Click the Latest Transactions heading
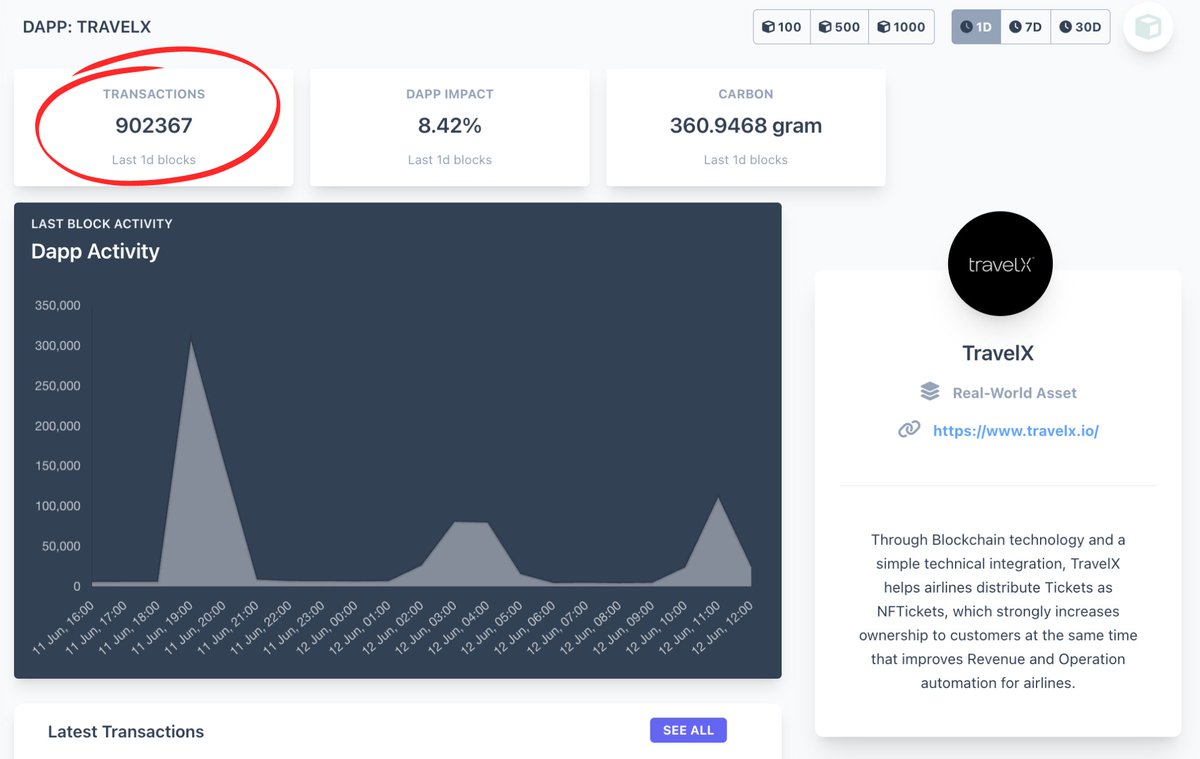The height and width of the screenshot is (759, 1200). click(126, 732)
